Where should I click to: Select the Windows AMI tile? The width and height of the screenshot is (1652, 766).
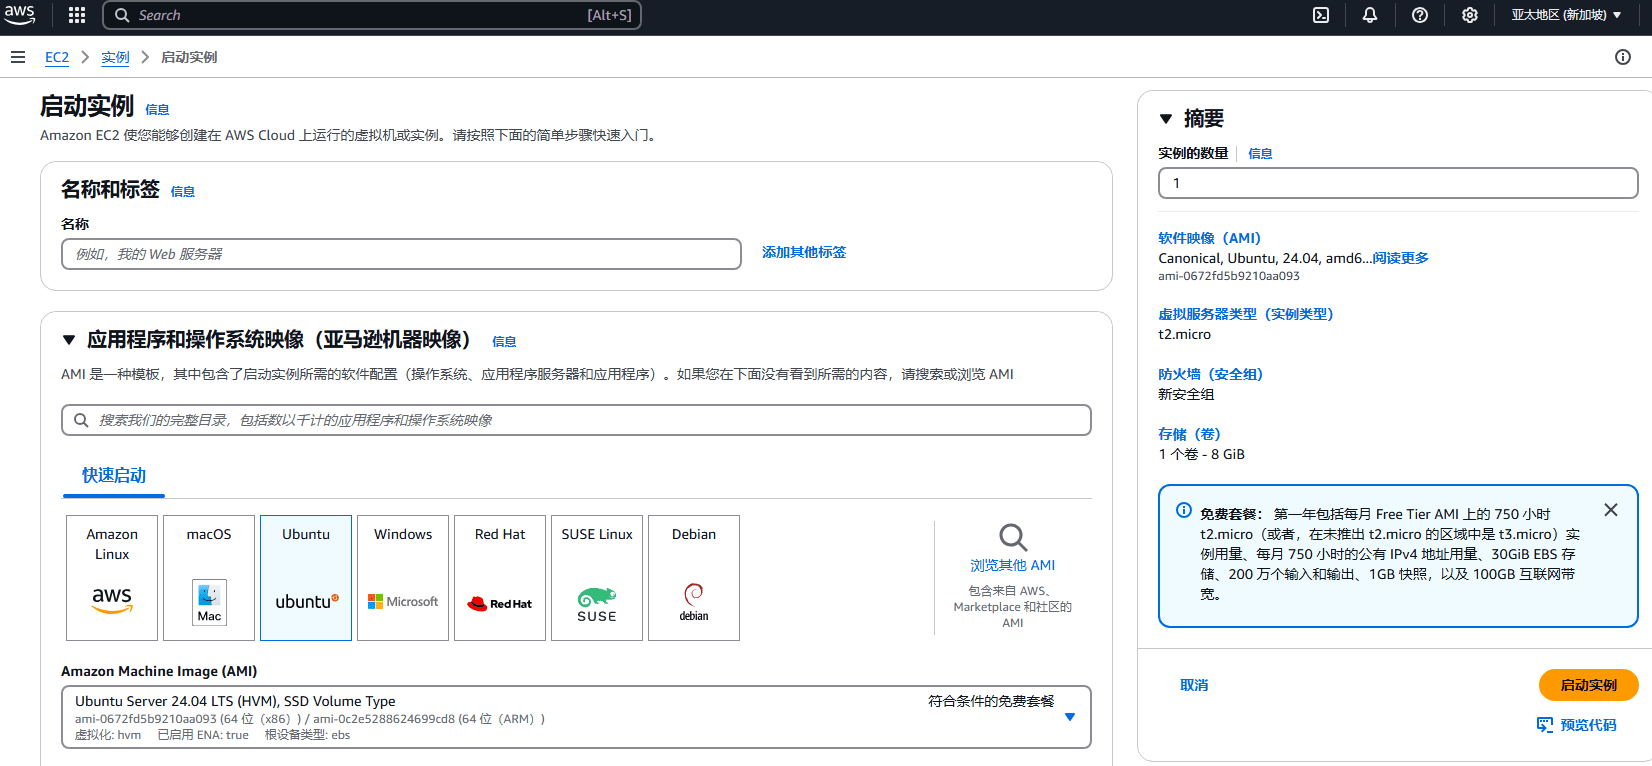point(403,578)
